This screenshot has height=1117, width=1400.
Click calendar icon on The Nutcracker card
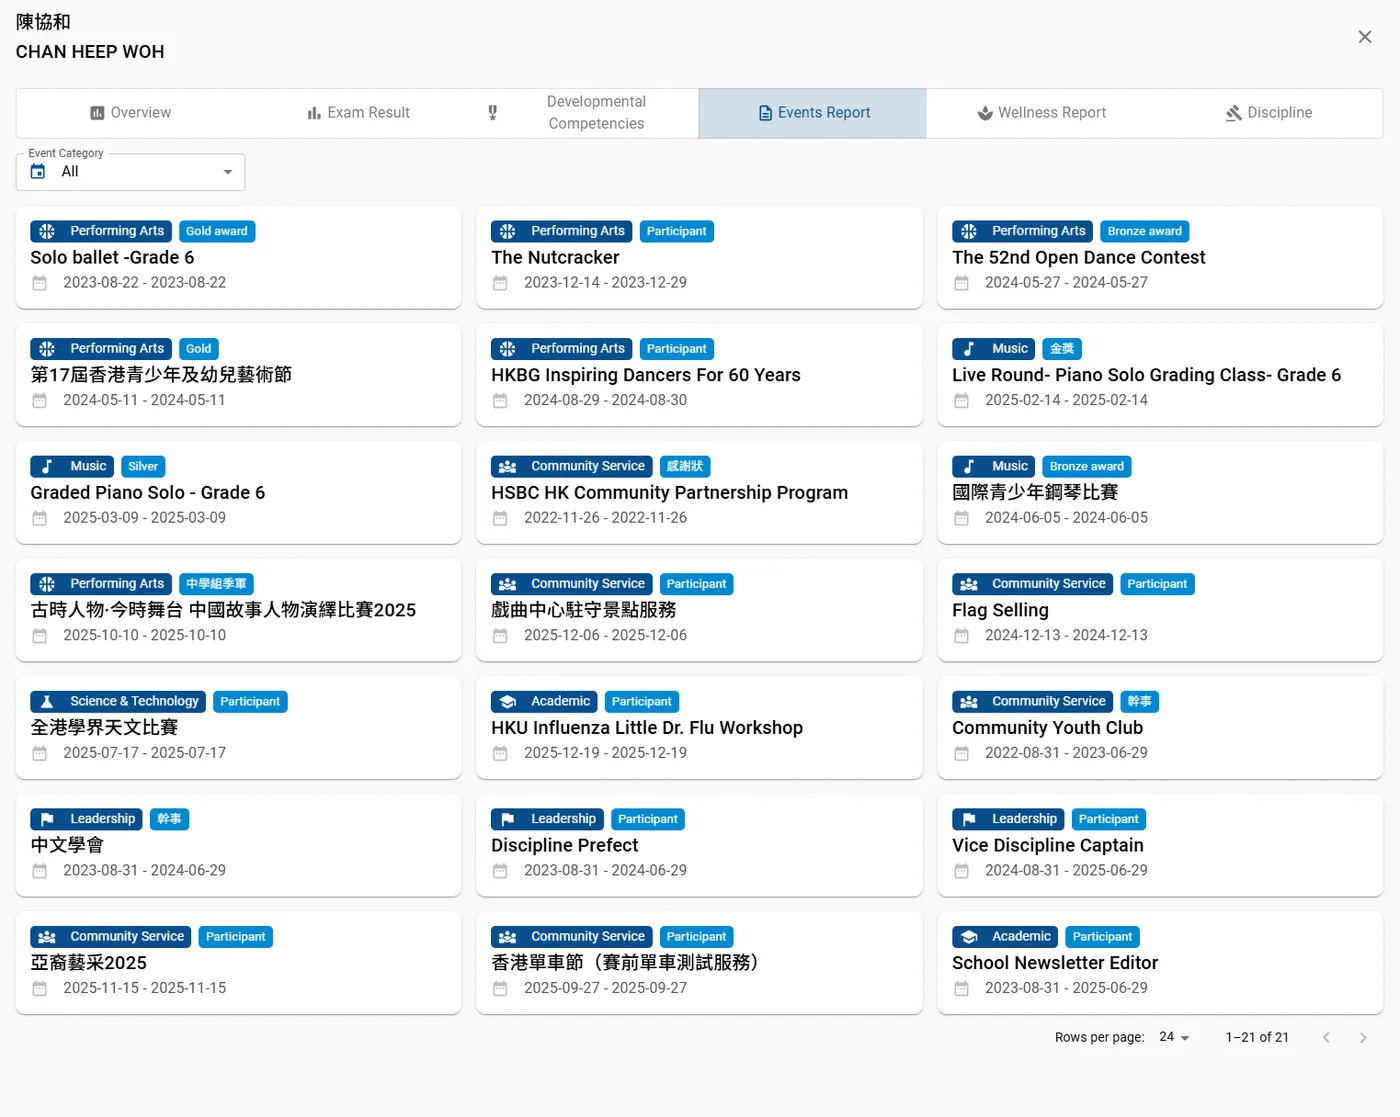500,283
